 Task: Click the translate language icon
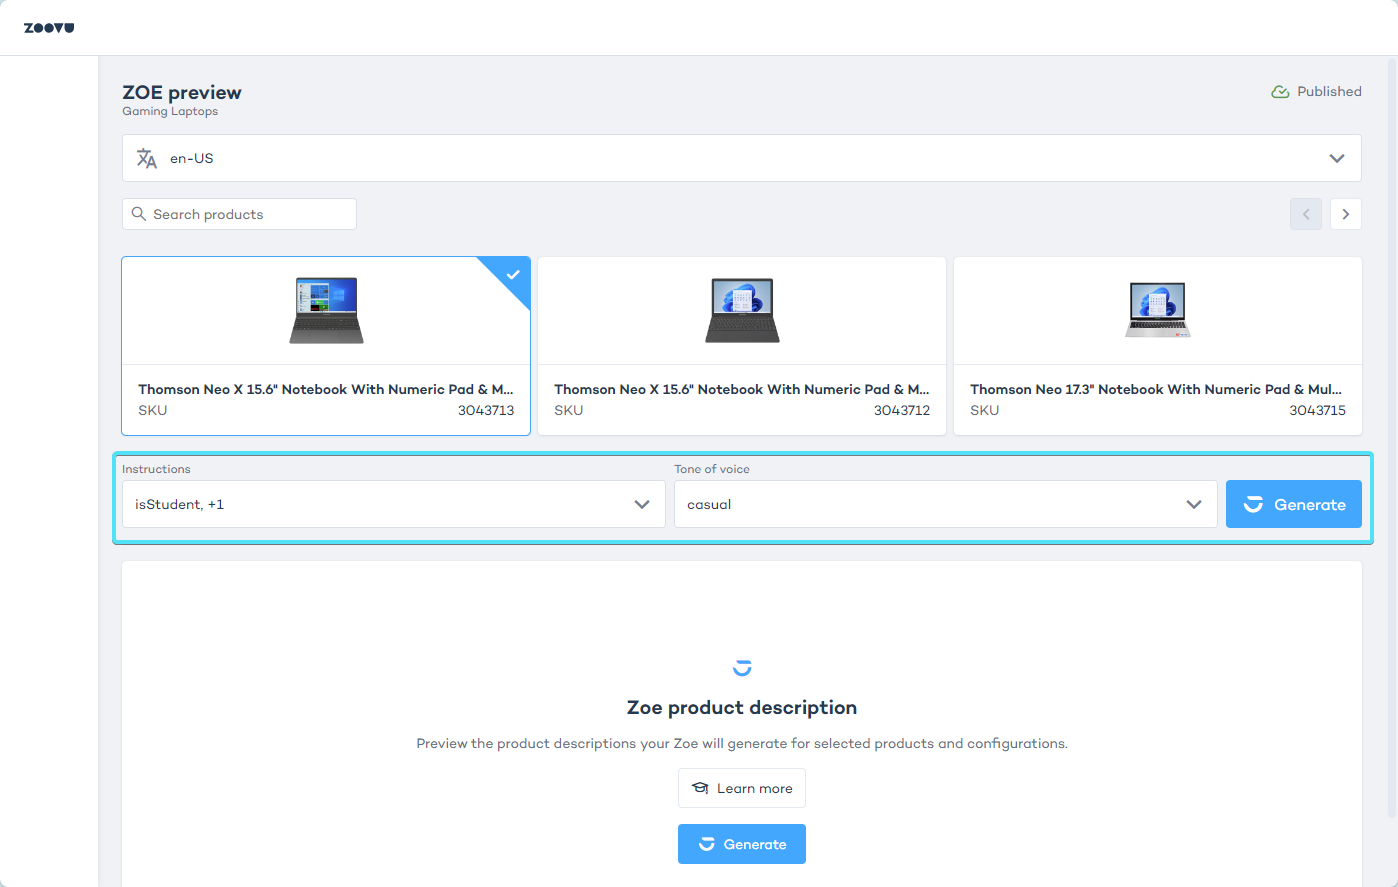(147, 158)
